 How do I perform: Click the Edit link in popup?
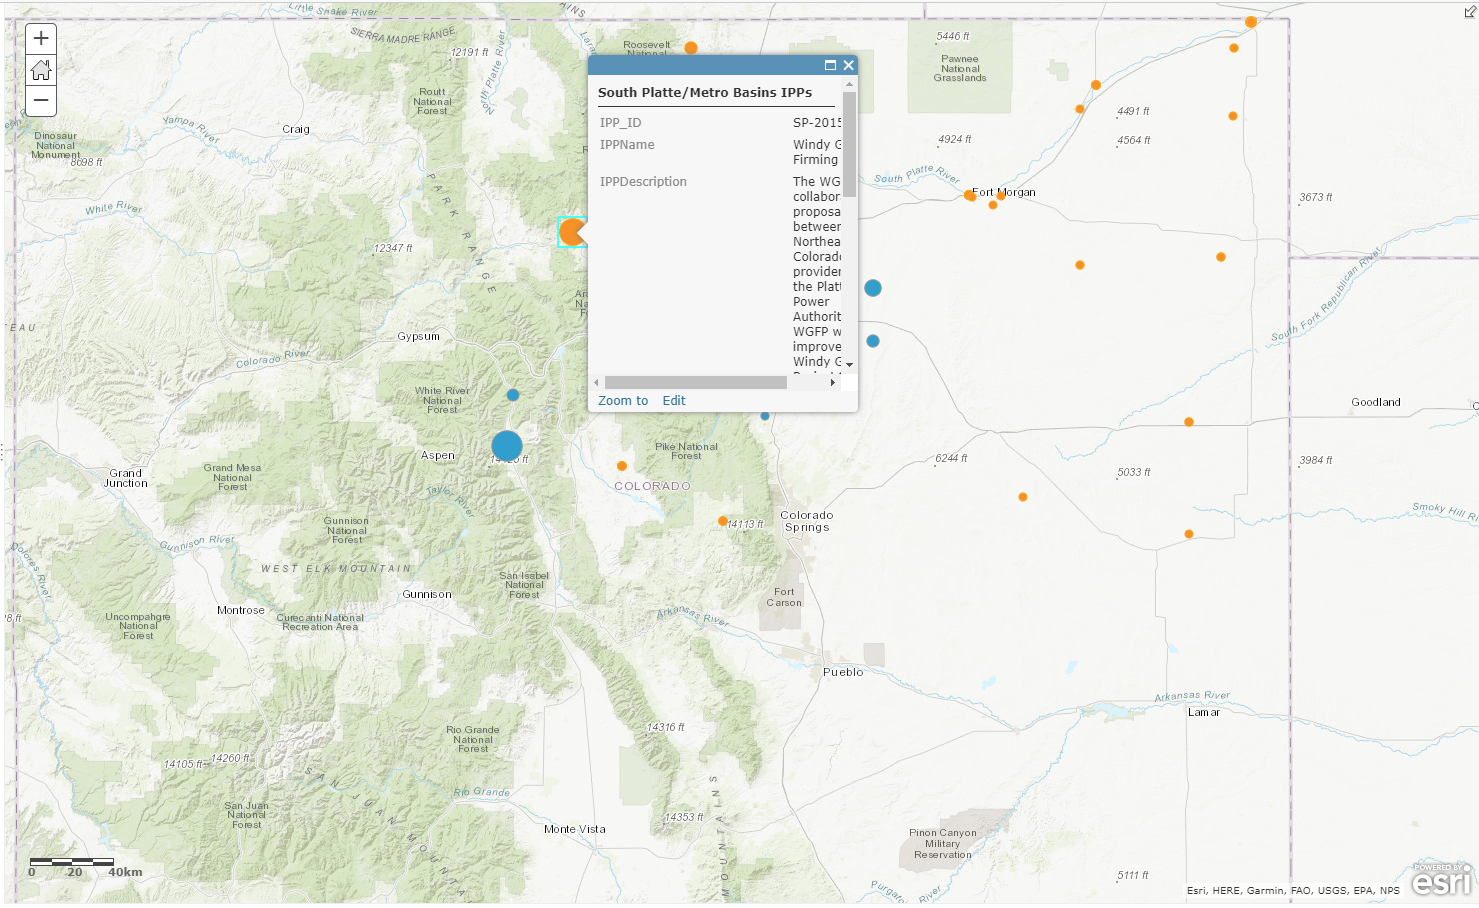[674, 401]
